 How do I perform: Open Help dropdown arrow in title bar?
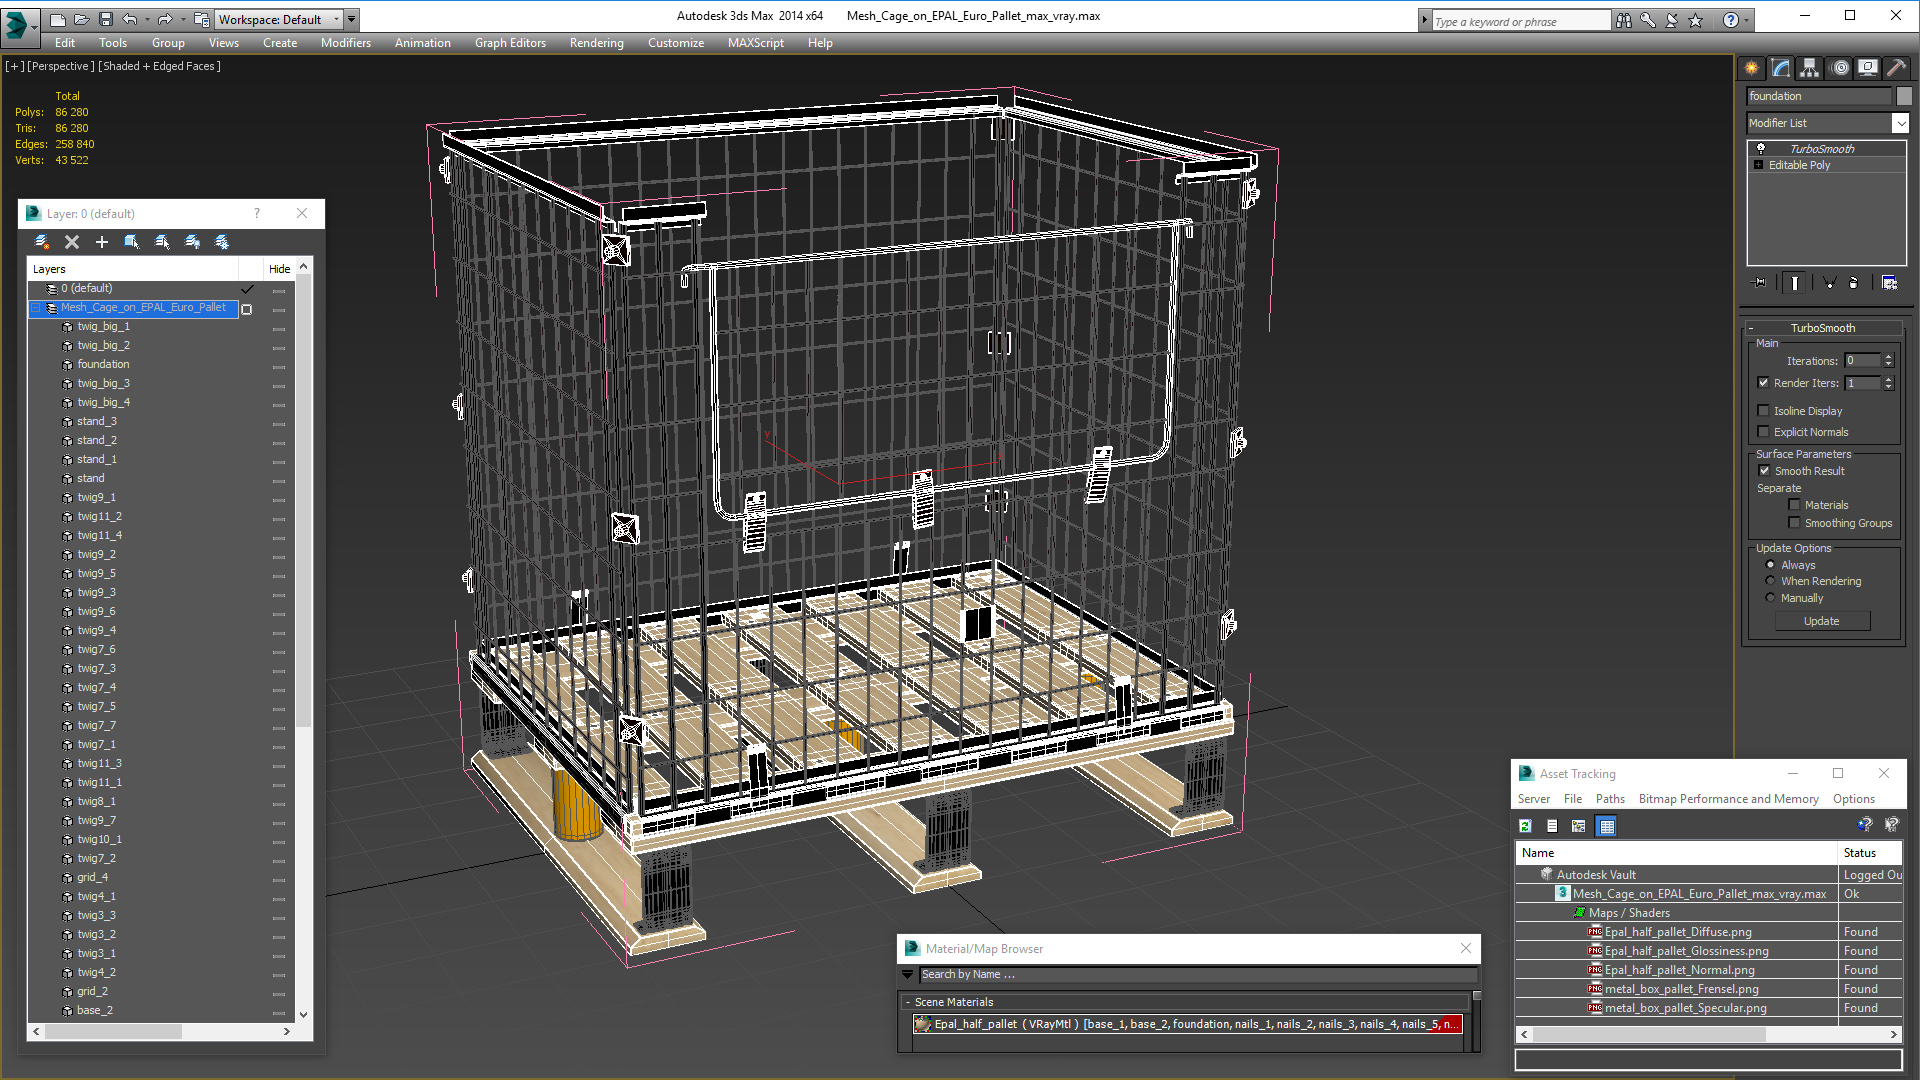[1747, 20]
